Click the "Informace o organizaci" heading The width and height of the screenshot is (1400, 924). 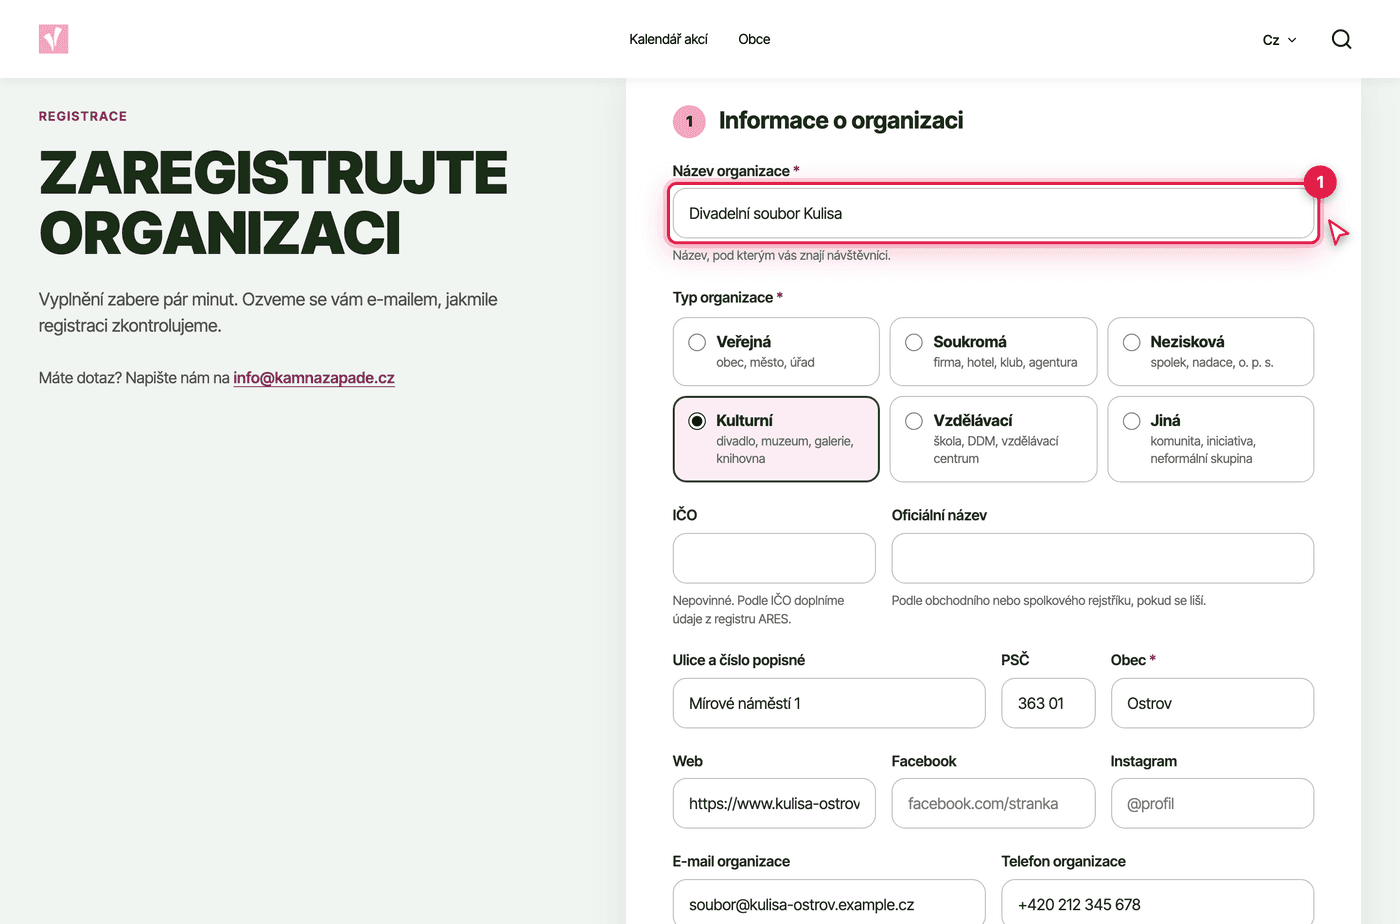coord(841,121)
